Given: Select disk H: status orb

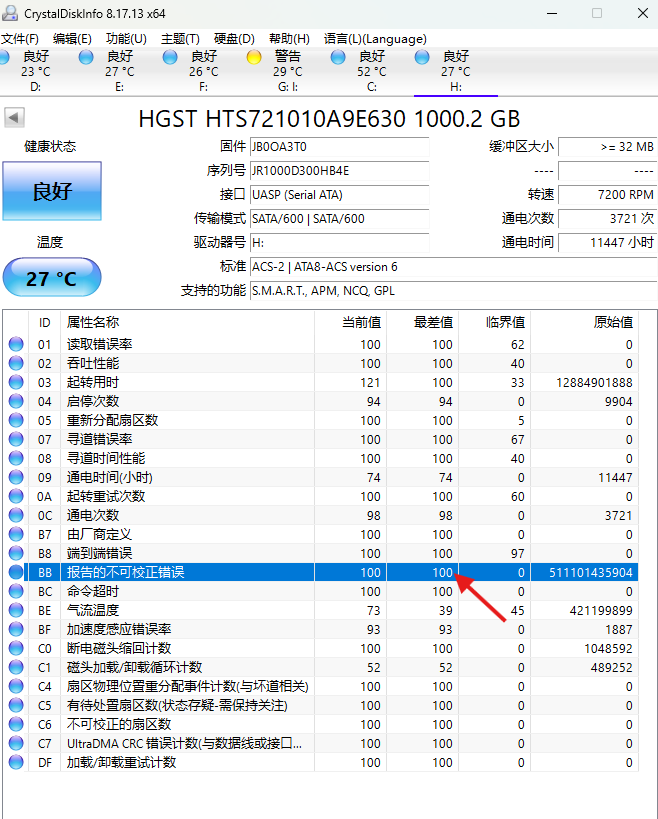Looking at the screenshot, I should pyautogui.click(x=422, y=57).
